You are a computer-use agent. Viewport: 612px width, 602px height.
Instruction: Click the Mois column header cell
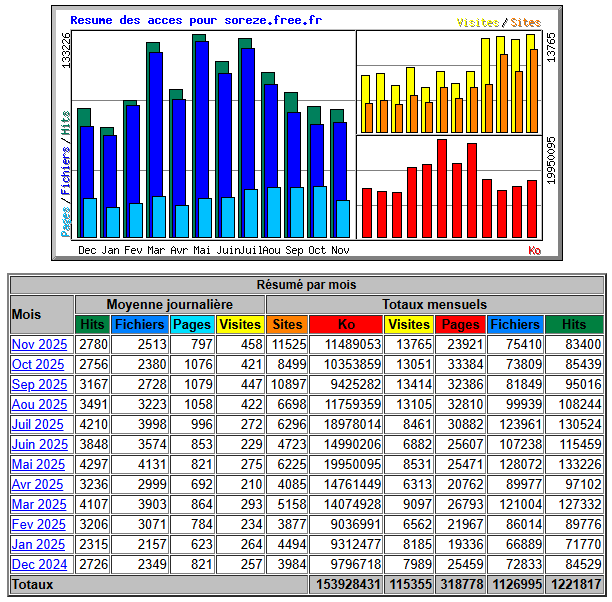pos(41,314)
